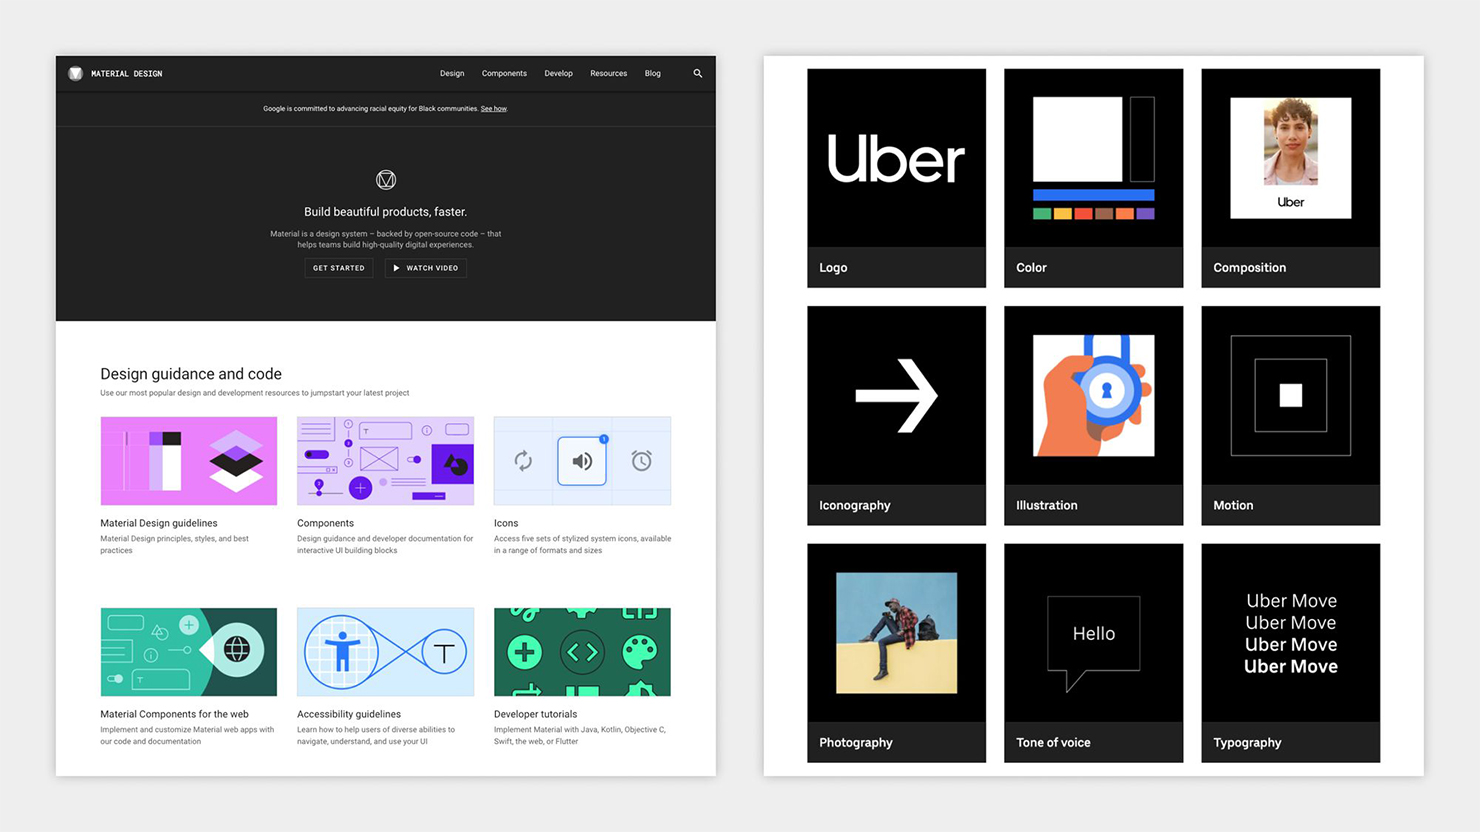Open Material Components for the web link
This screenshot has width=1480, height=832.
[174, 714]
